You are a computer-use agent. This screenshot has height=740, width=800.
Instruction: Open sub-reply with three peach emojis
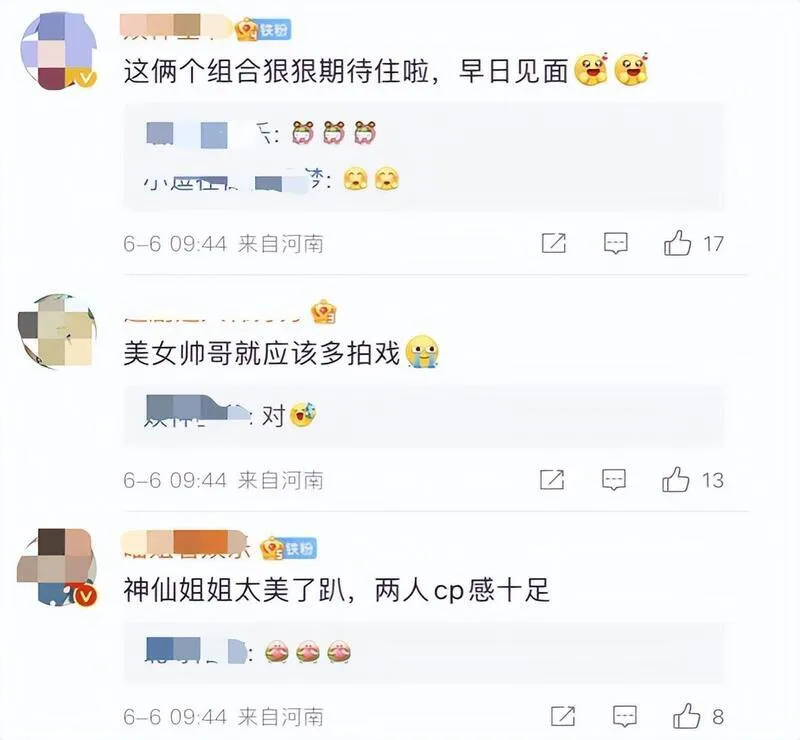[248, 652]
